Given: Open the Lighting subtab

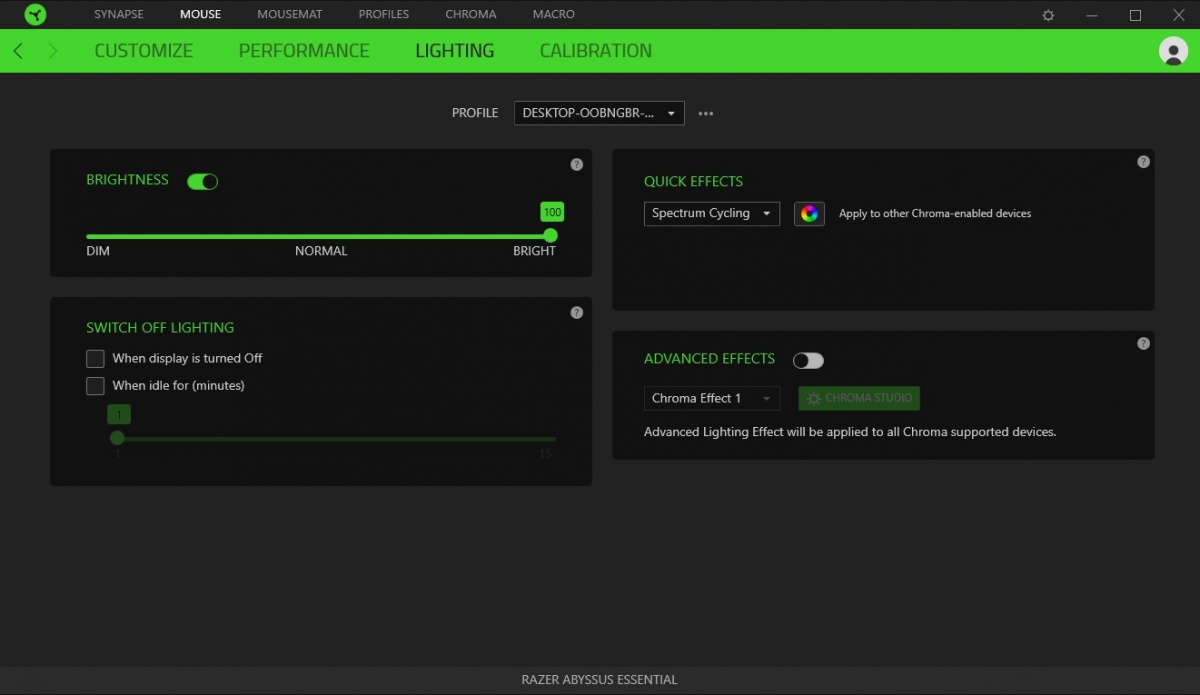Looking at the screenshot, I should click(x=455, y=51).
